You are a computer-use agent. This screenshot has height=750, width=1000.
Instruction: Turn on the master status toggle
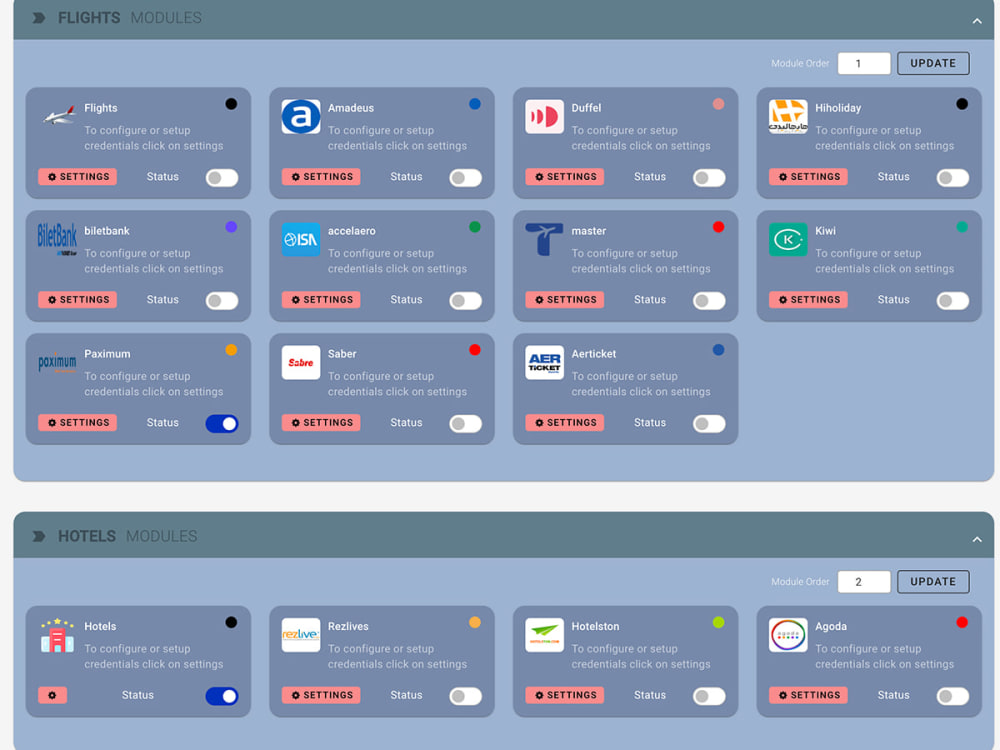(709, 300)
